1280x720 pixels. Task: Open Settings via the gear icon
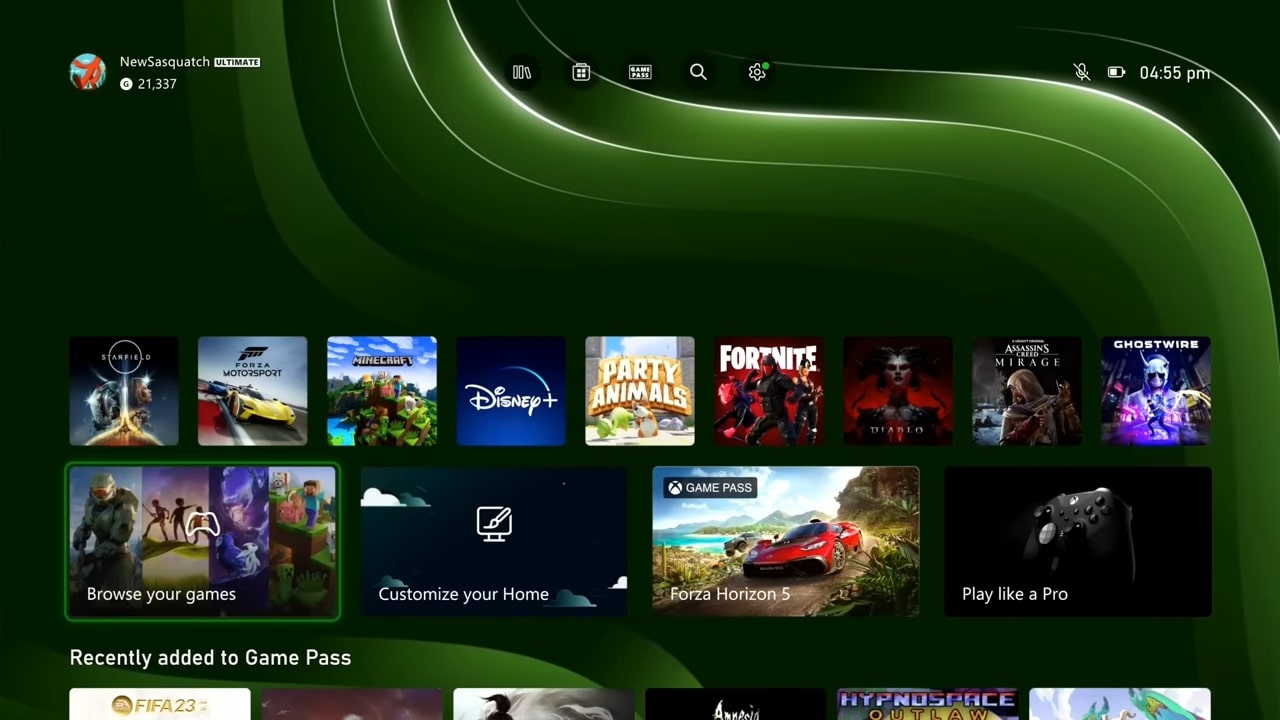click(756, 72)
